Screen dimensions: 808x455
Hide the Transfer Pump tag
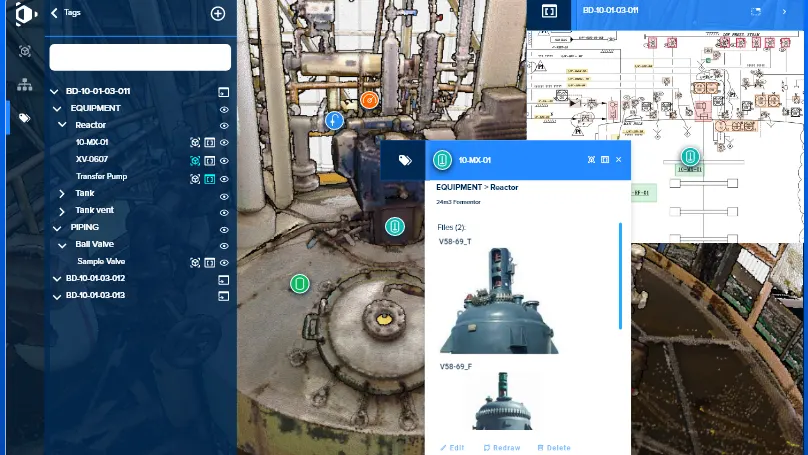click(224, 179)
